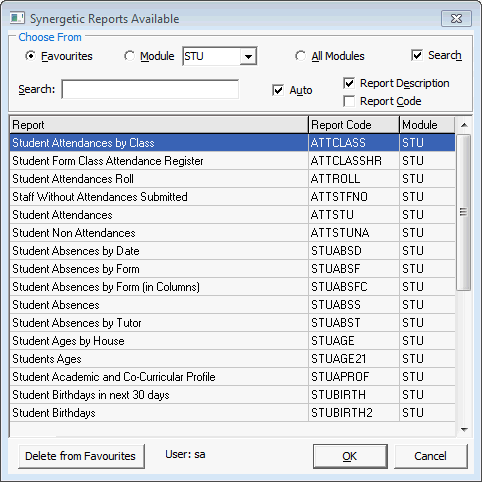The image size is (482, 482).
Task: Click the STUAPROF report code cell
Action: 354,377
